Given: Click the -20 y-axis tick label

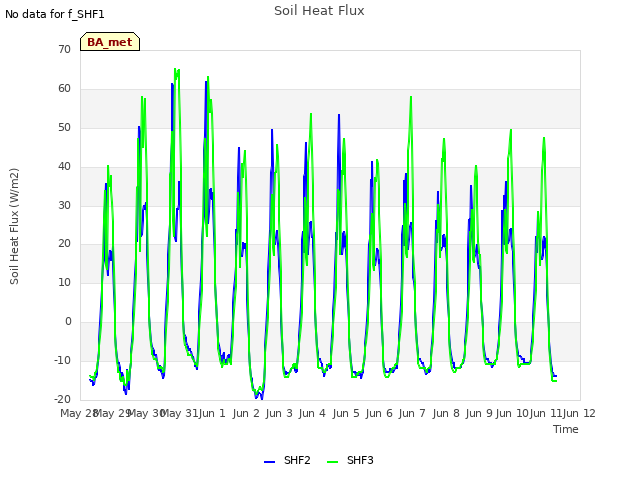Looking at the screenshot, I should pos(62,399).
